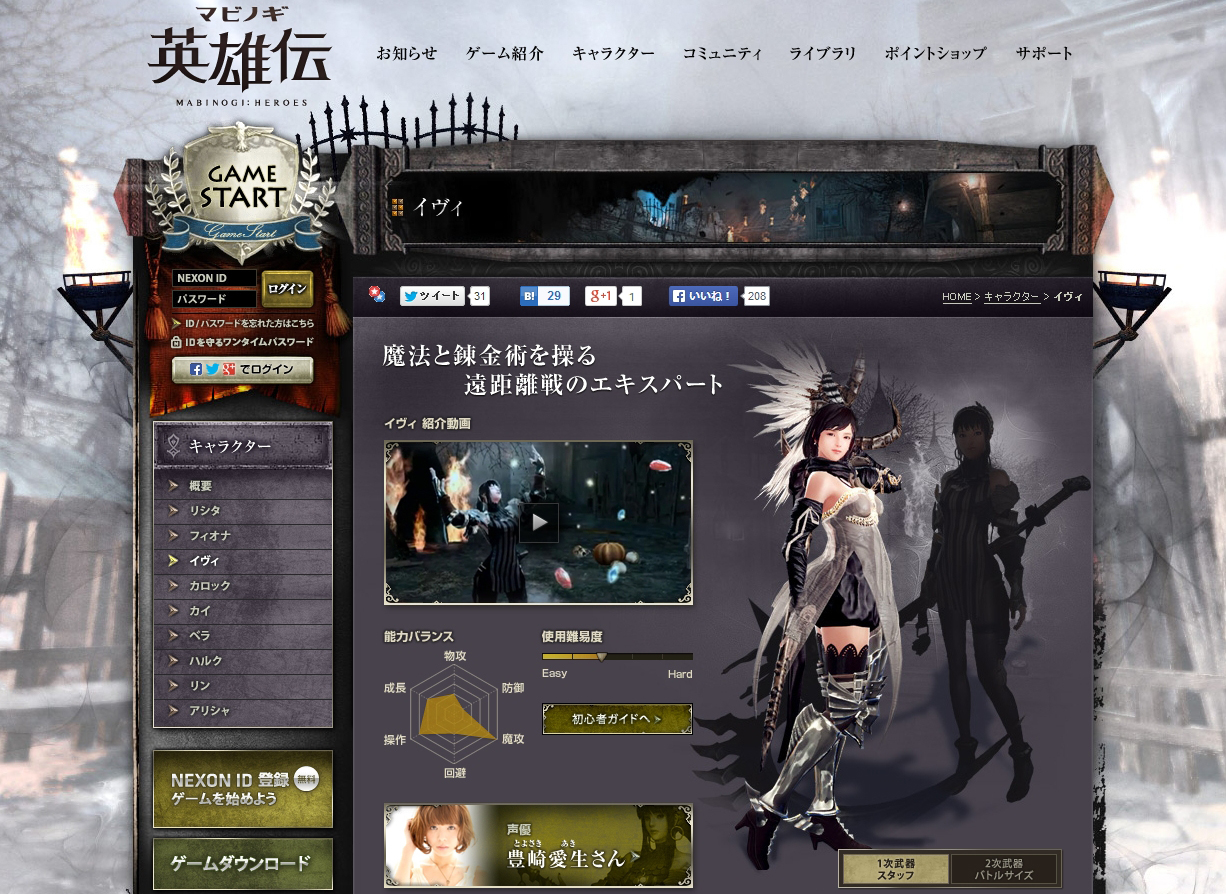Open the 初心者ガイドへ beginner guide link
This screenshot has width=1226, height=894.
pos(617,719)
